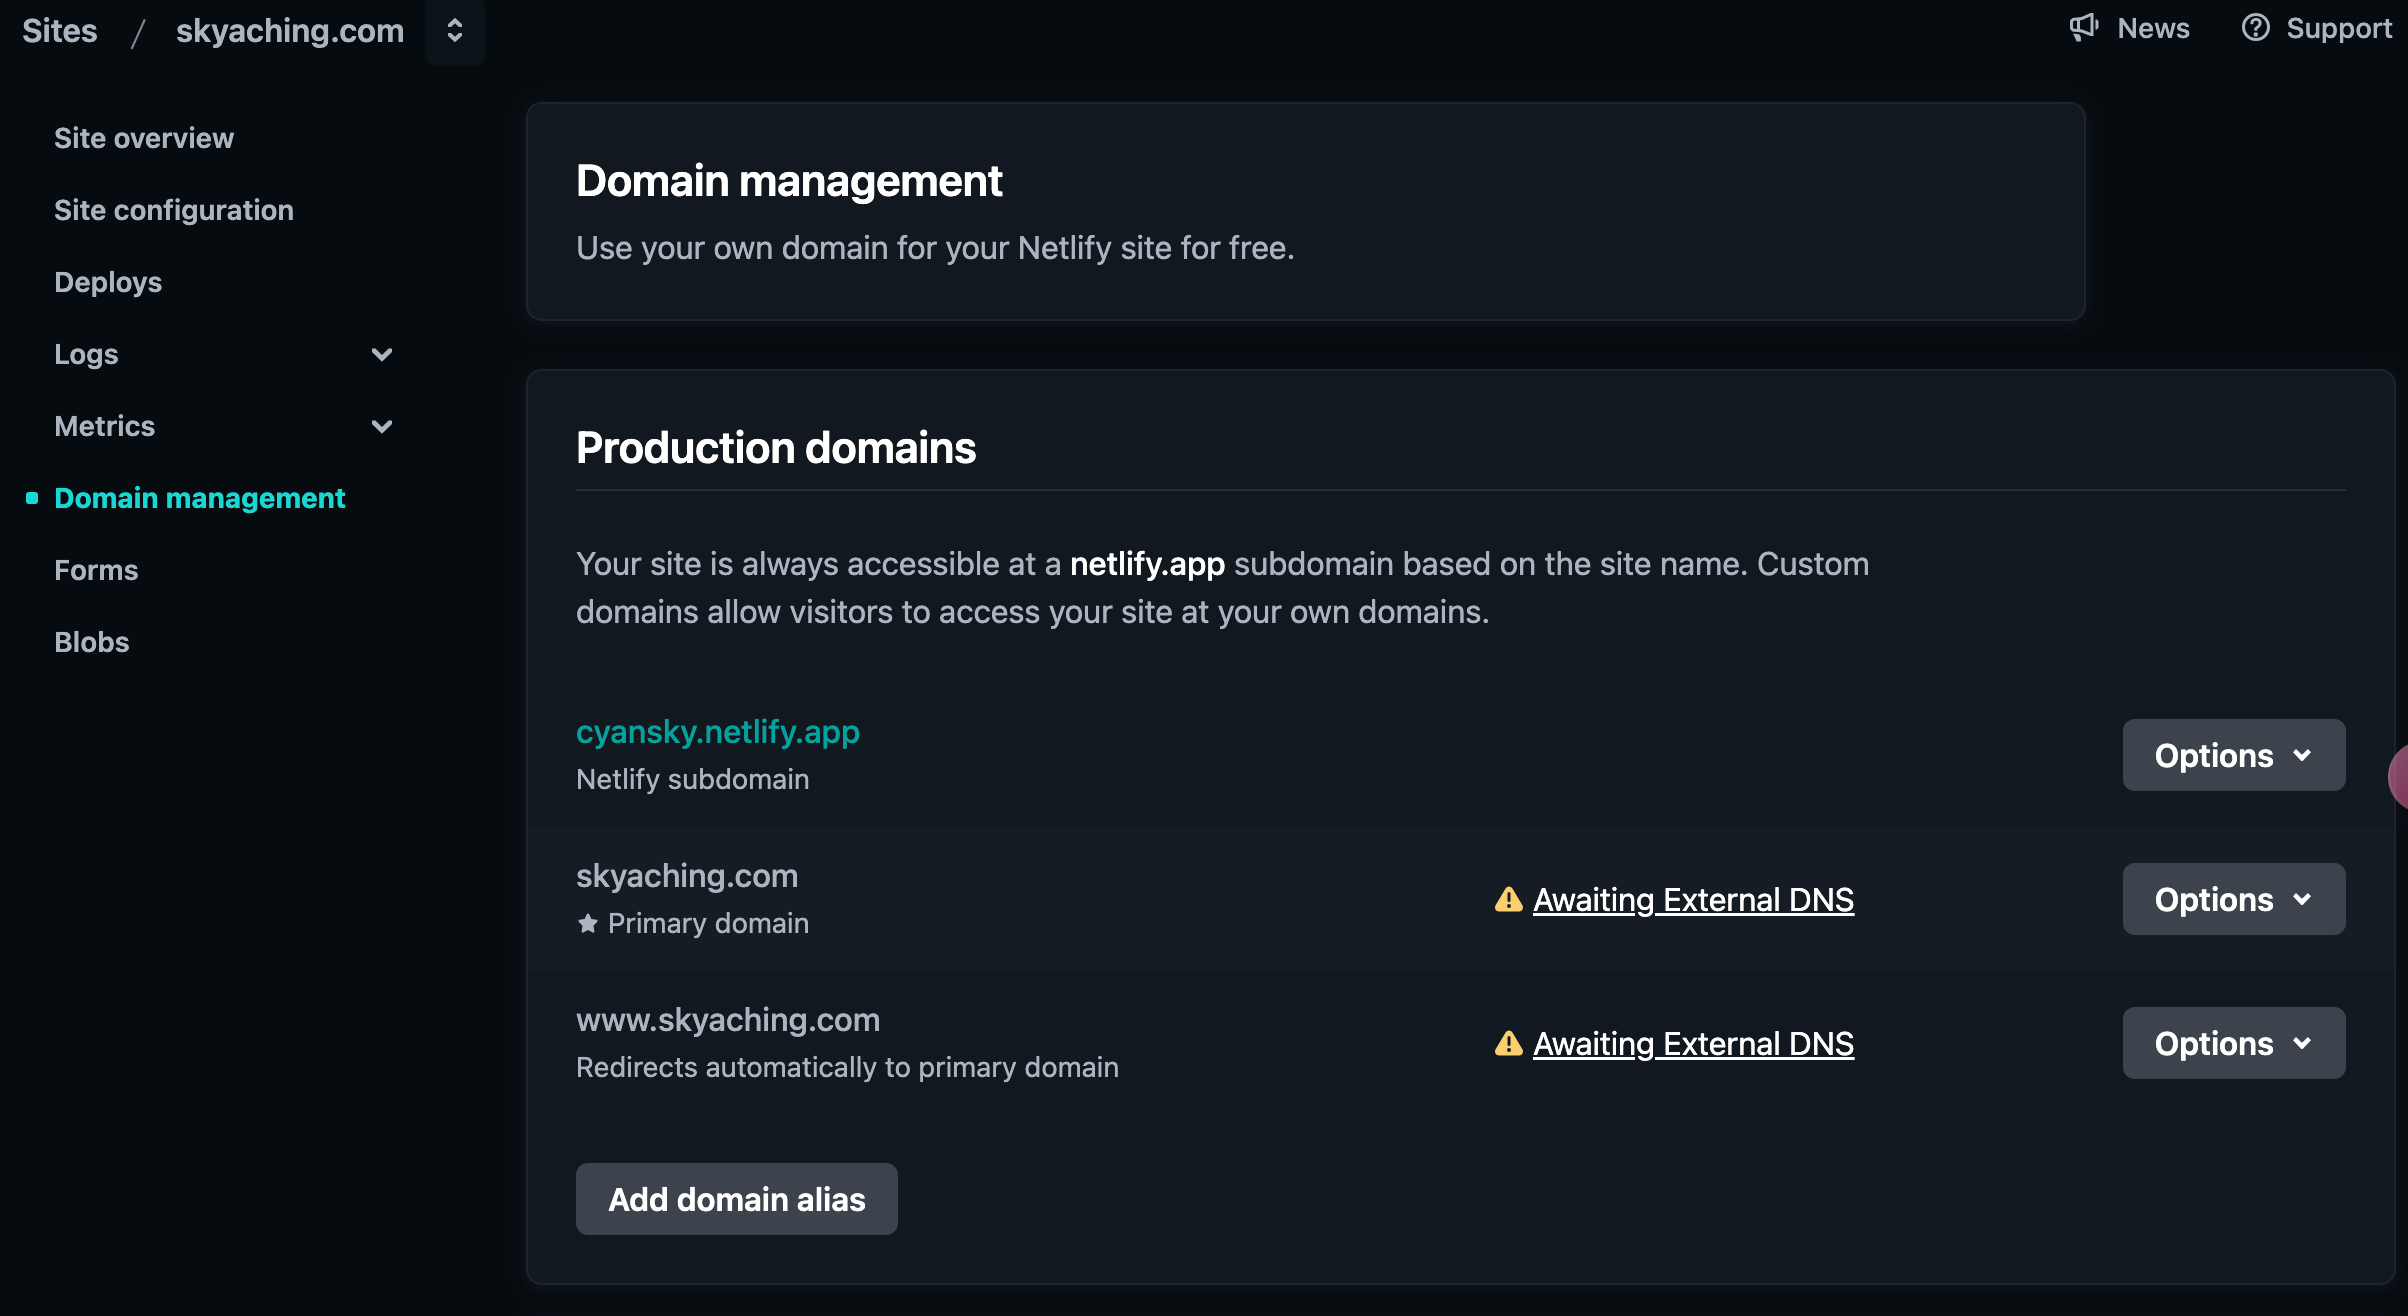
Task: Click 'Netlify subdomain' label text
Action: click(693, 779)
